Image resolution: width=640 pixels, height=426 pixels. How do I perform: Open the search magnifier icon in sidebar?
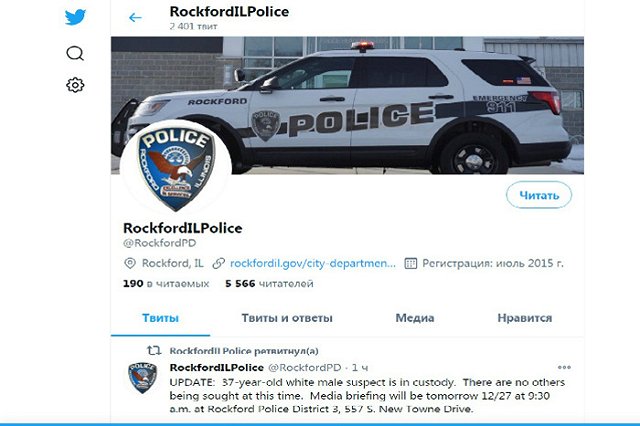pyautogui.click(x=75, y=53)
